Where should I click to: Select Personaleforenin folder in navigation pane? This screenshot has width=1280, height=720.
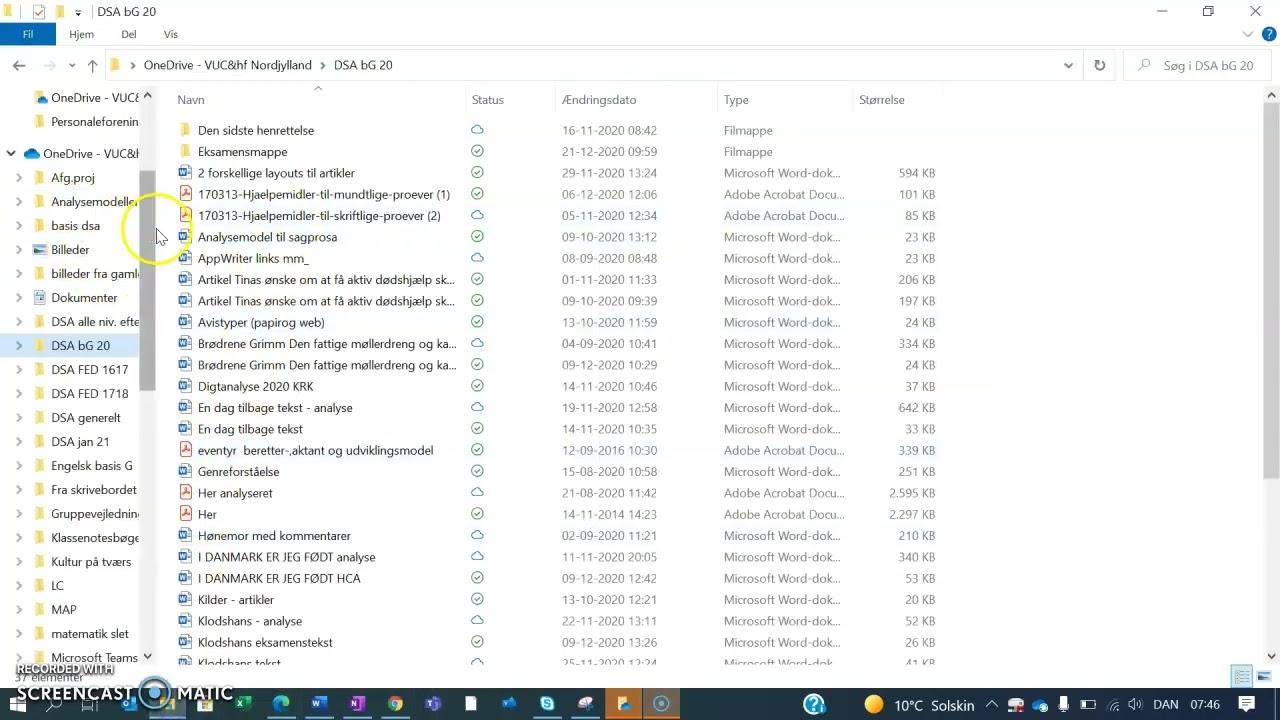point(94,122)
